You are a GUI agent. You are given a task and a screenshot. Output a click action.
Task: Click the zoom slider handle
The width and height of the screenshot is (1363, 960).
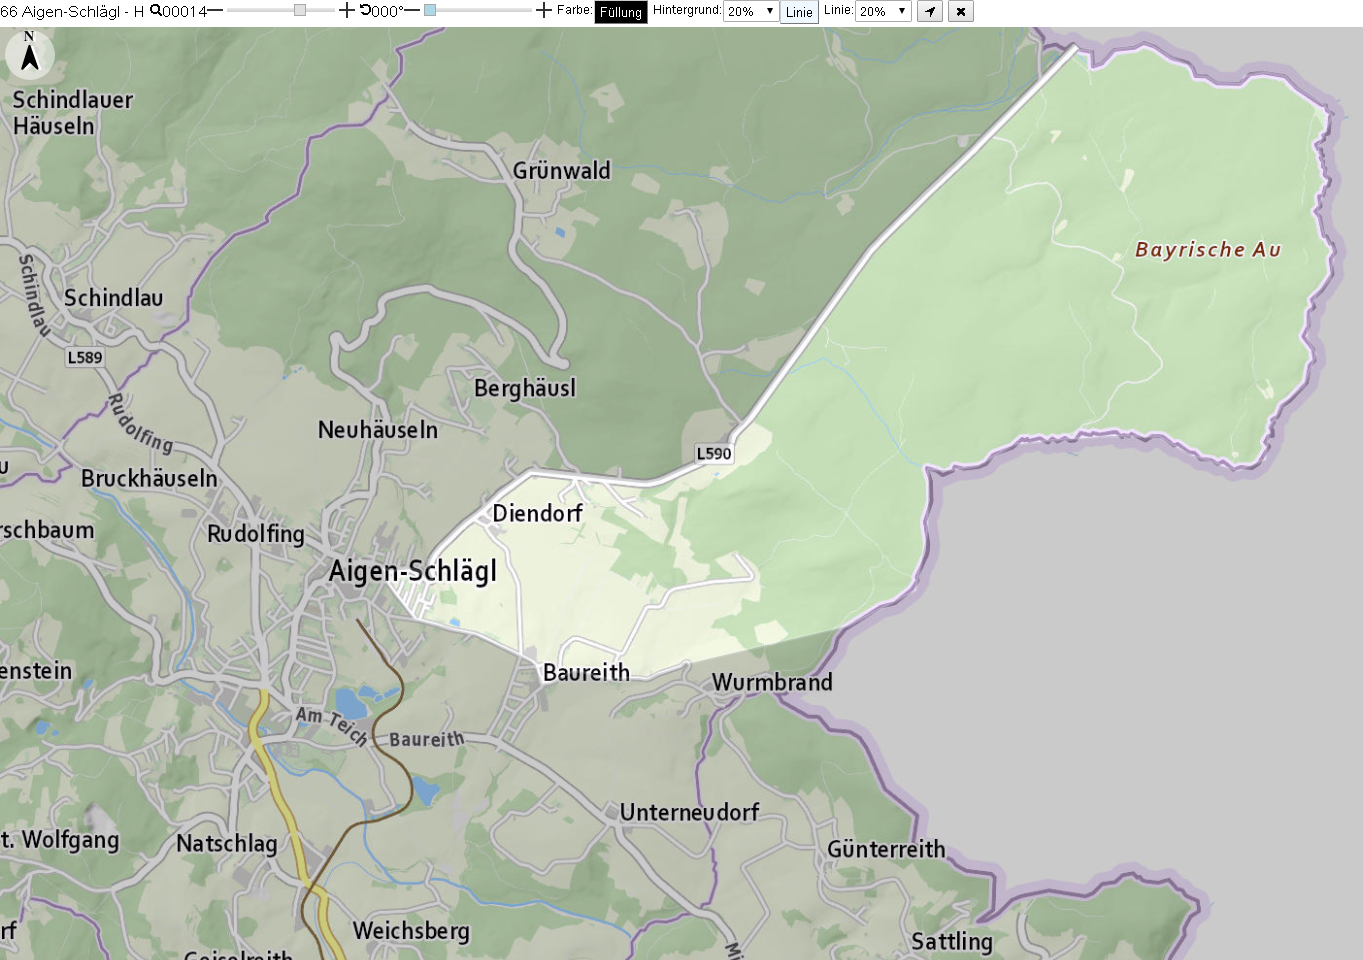coord(300,10)
